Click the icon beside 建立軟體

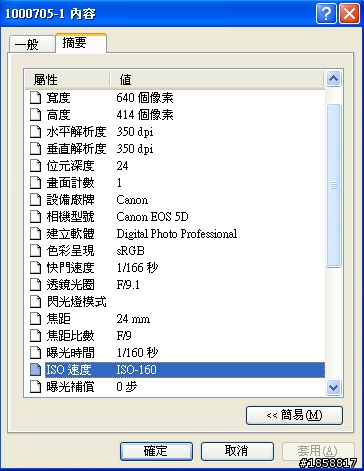[36, 234]
